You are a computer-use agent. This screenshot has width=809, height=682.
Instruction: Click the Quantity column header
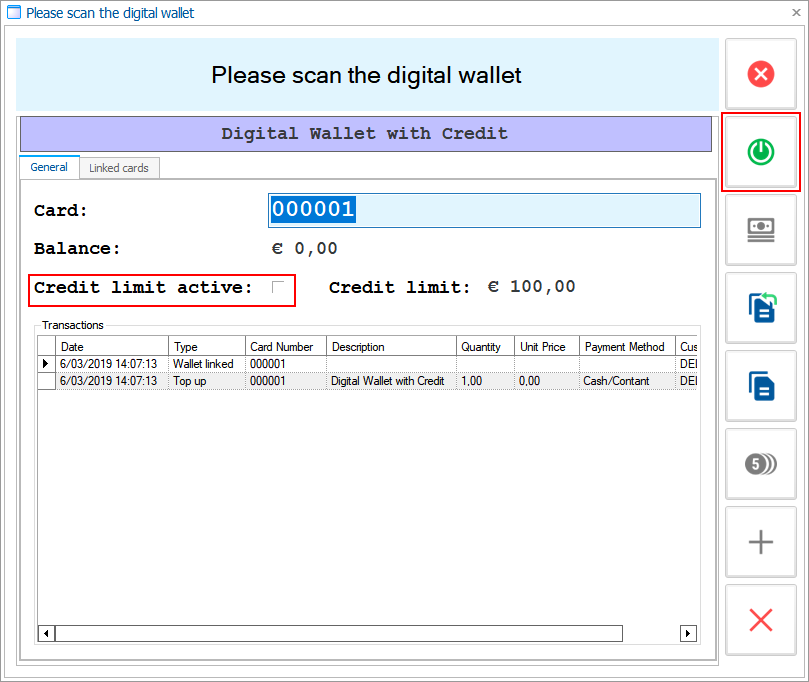coord(485,347)
